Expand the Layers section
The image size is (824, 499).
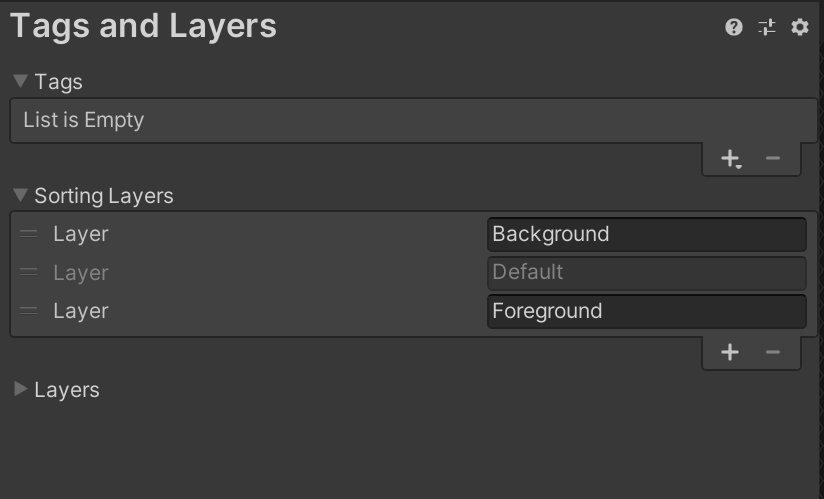[x=20, y=389]
